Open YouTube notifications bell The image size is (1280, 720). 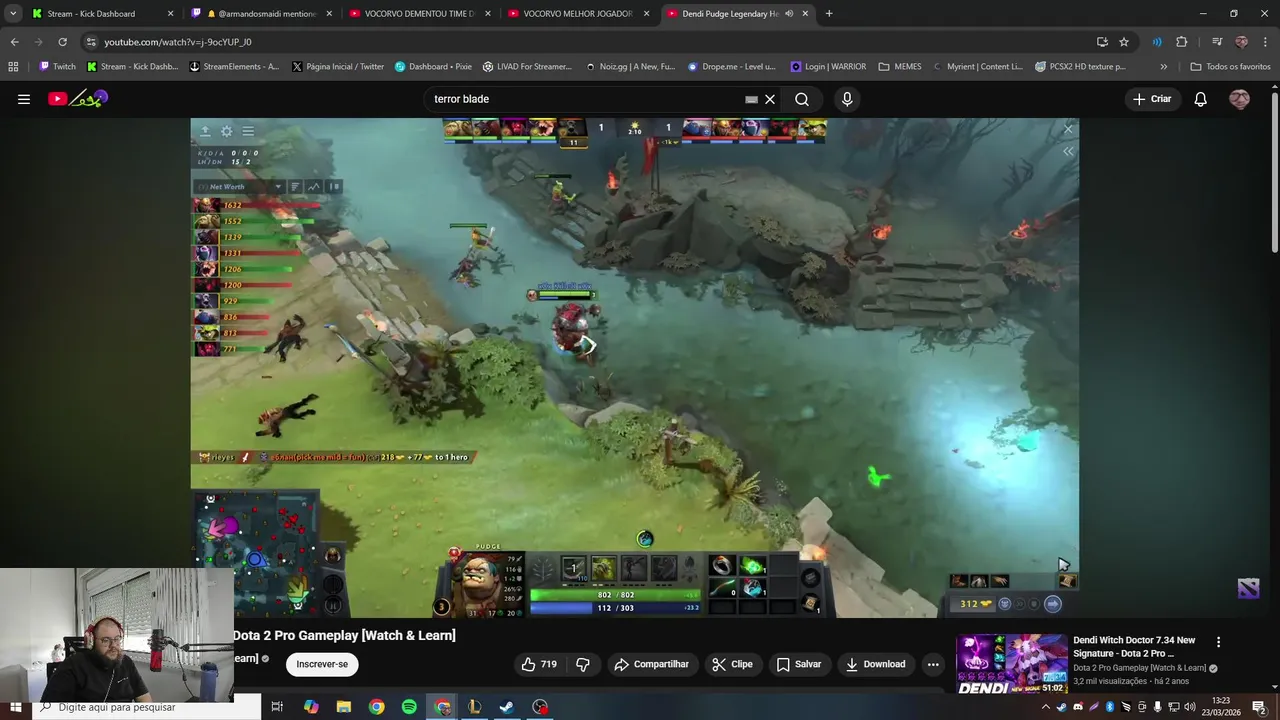(1201, 99)
